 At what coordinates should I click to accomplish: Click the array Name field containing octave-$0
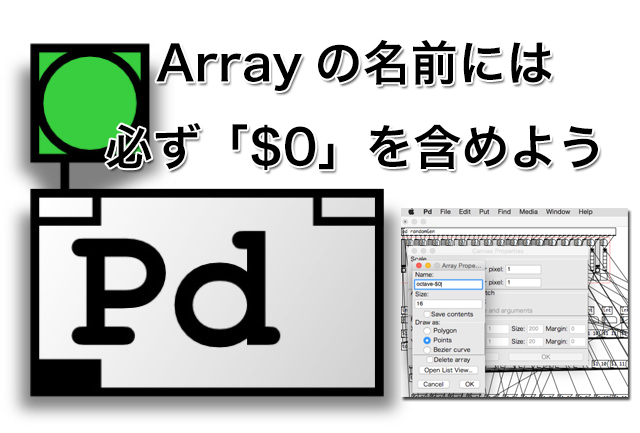pos(448,284)
